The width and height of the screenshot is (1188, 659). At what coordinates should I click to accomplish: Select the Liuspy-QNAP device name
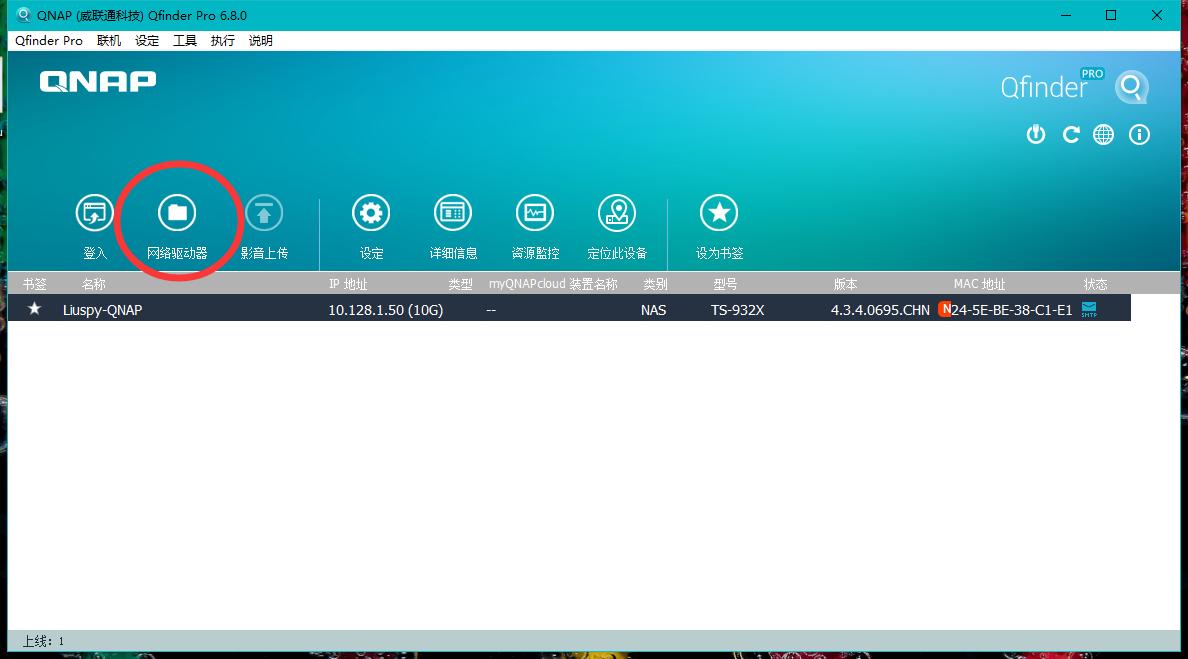pyautogui.click(x=102, y=310)
